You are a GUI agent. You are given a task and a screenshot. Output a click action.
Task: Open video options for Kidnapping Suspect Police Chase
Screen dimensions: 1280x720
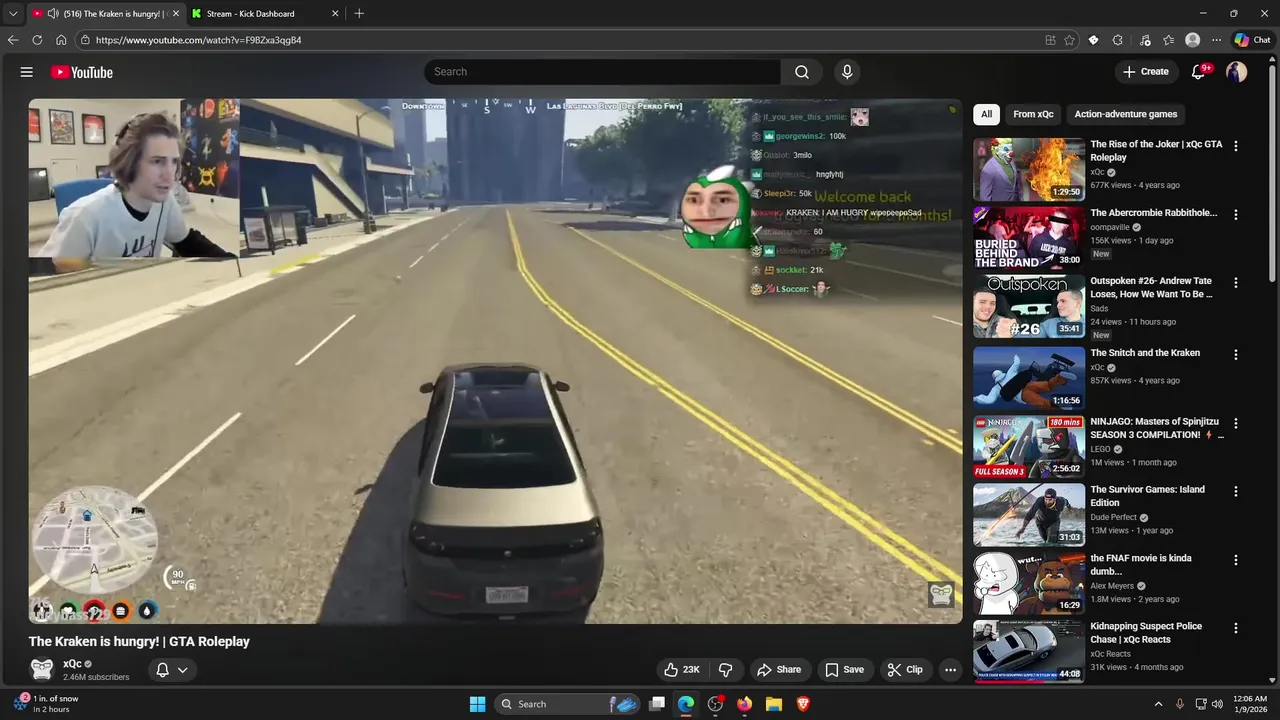tap(1236, 629)
